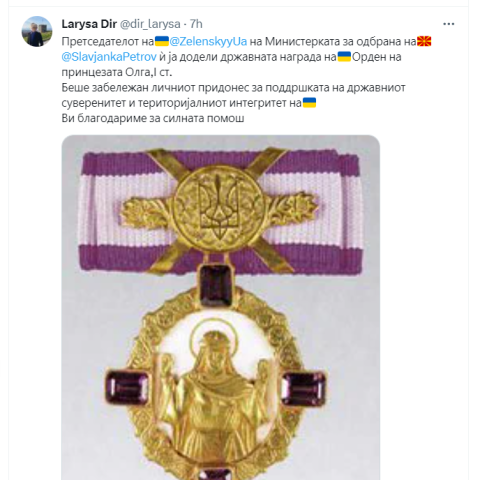Click the sentence starting Беше забележан
The image size is (480, 480).
[x=233, y=95]
